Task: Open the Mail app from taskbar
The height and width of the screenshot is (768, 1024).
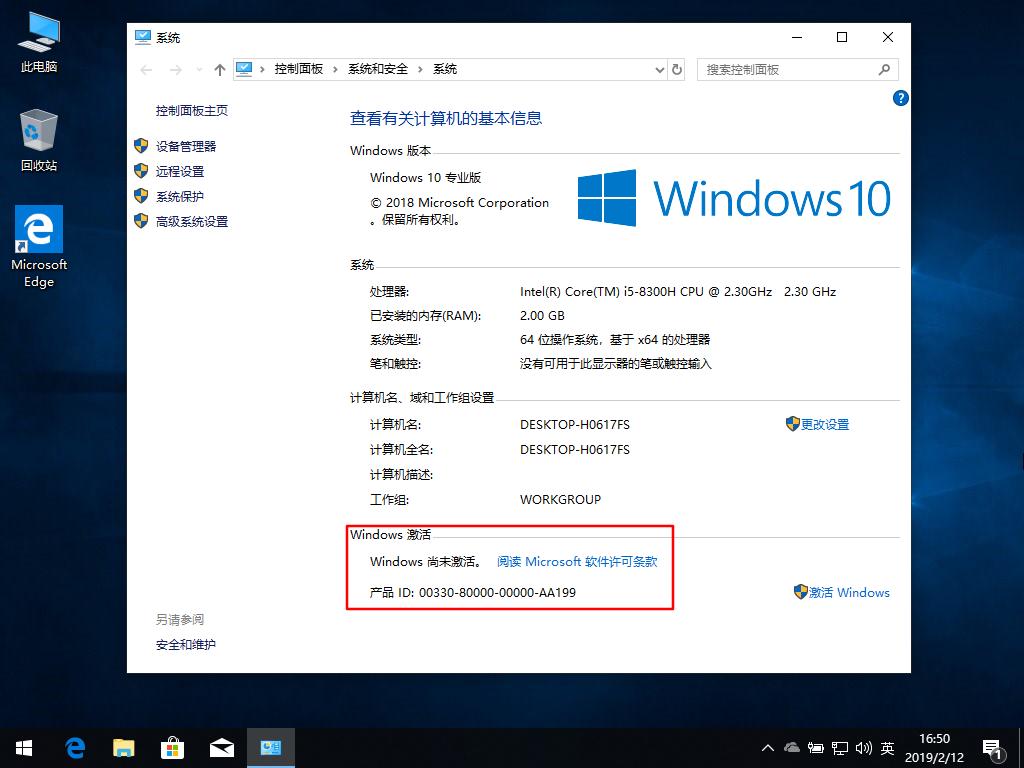Action: pyautogui.click(x=221, y=747)
